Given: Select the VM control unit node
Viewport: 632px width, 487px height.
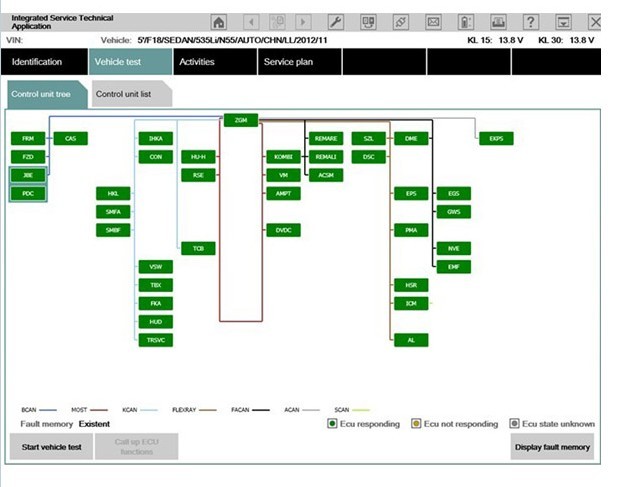Looking at the screenshot, I should coord(283,175).
